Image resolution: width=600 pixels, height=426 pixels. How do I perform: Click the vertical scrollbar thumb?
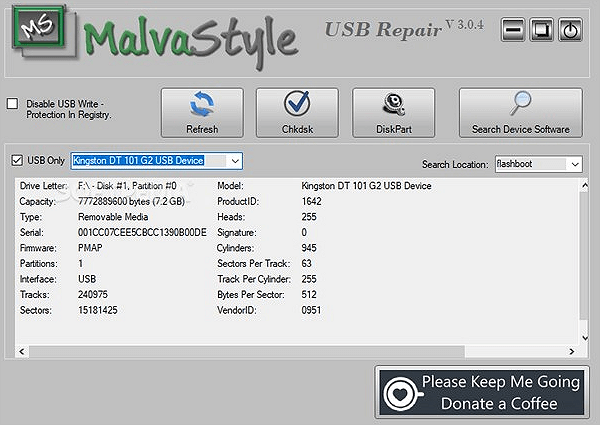click(x=584, y=256)
